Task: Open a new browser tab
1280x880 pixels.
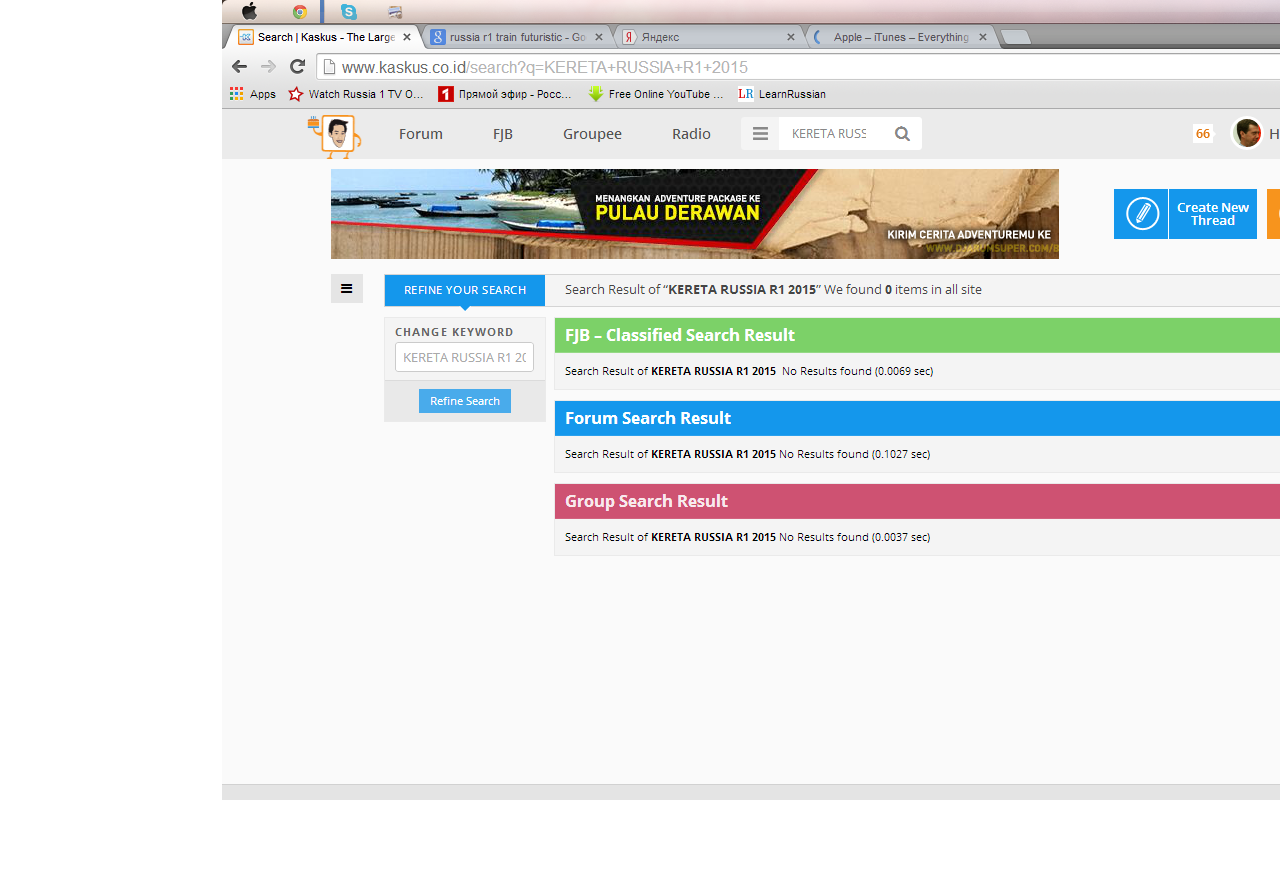Action: 1015,37
